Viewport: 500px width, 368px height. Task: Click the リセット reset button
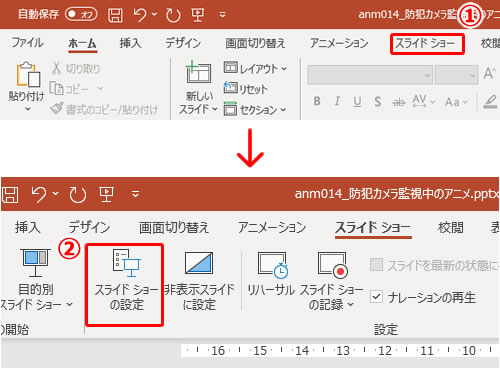[x=245, y=88]
